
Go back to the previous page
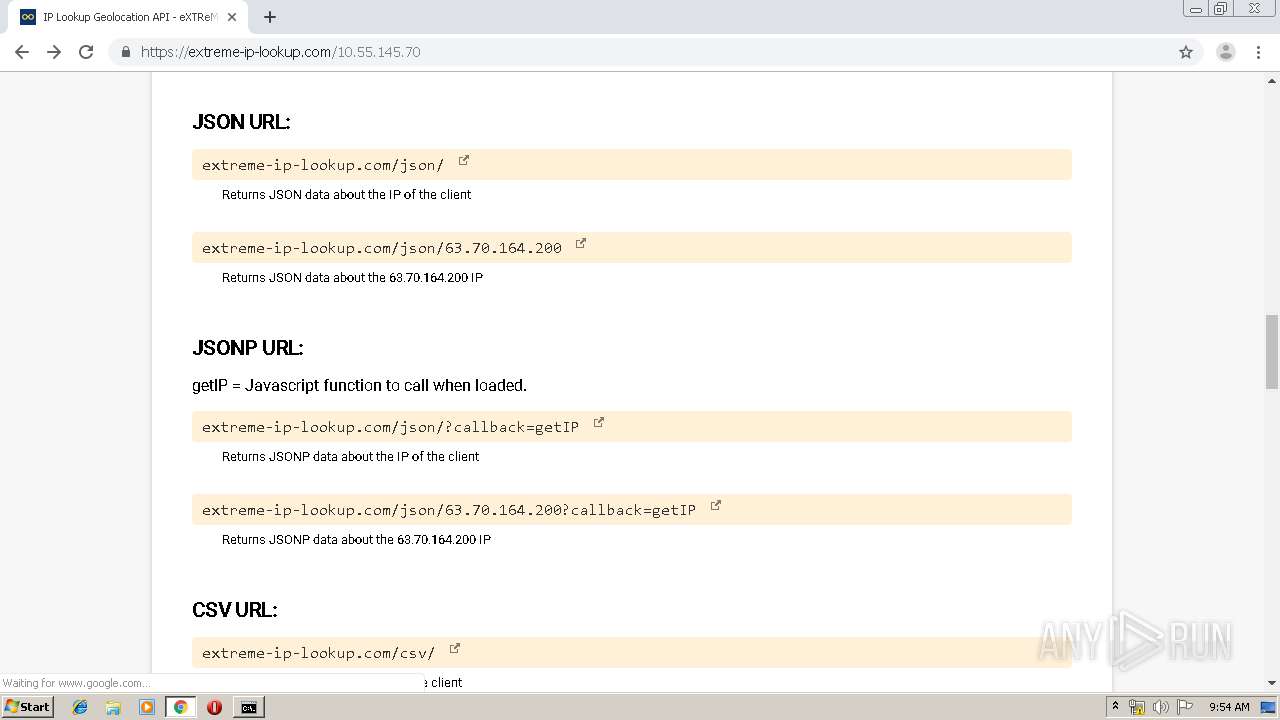(x=22, y=52)
